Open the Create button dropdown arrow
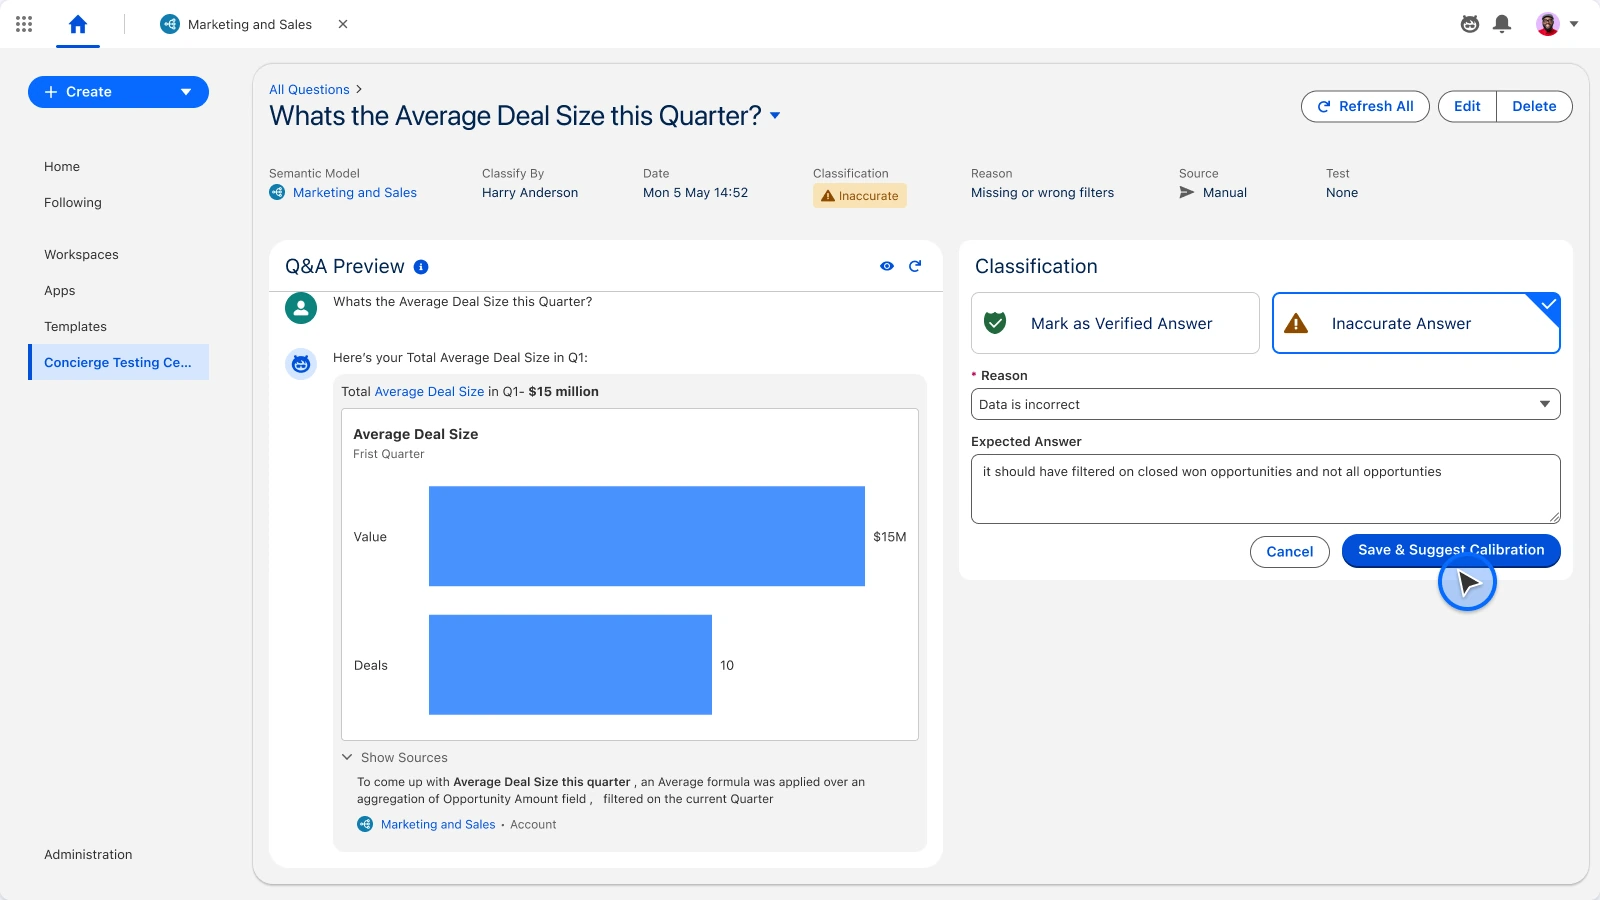 click(186, 92)
